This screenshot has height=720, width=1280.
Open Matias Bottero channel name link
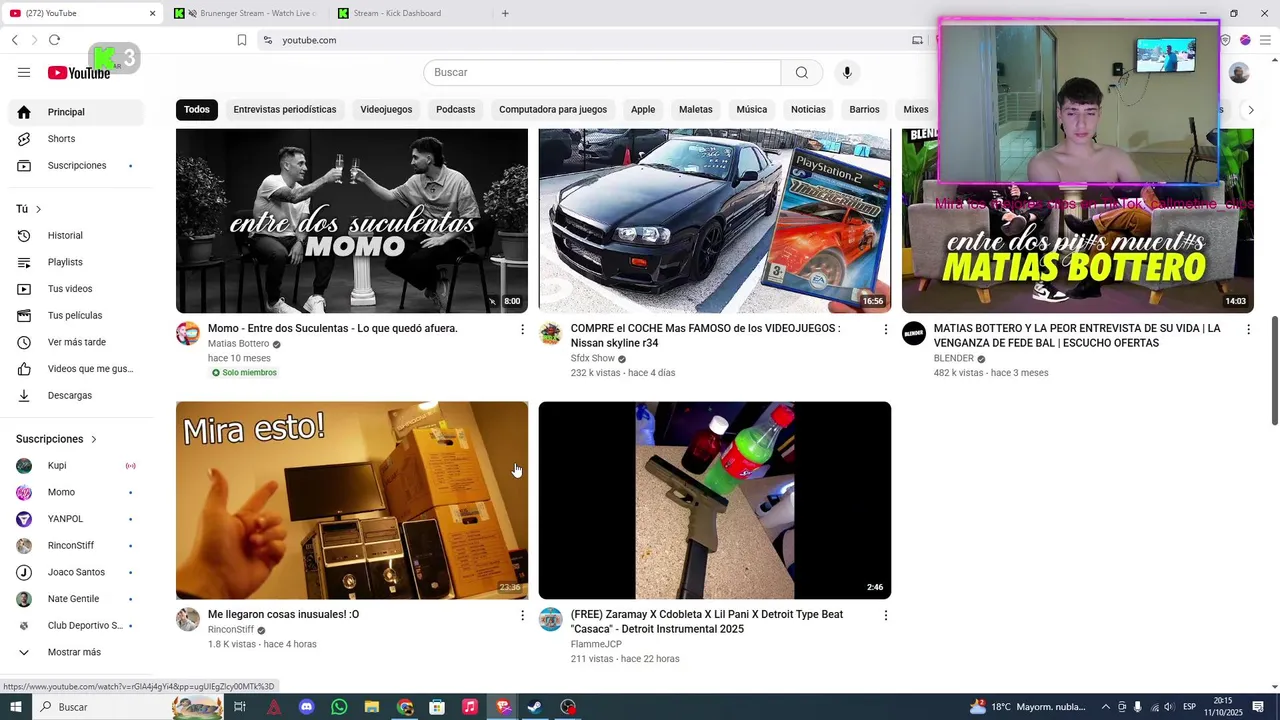[238, 344]
